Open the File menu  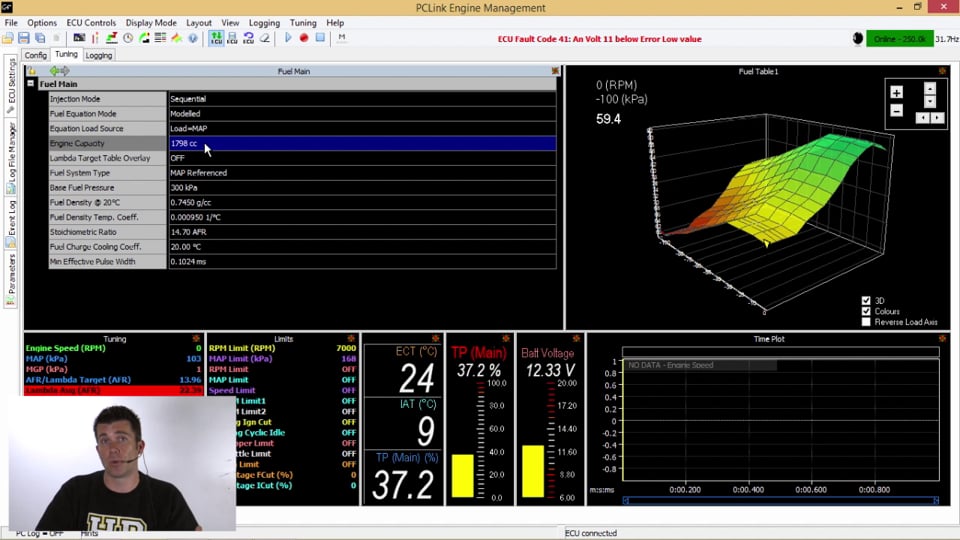pyautogui.click(x=11, y=23)
